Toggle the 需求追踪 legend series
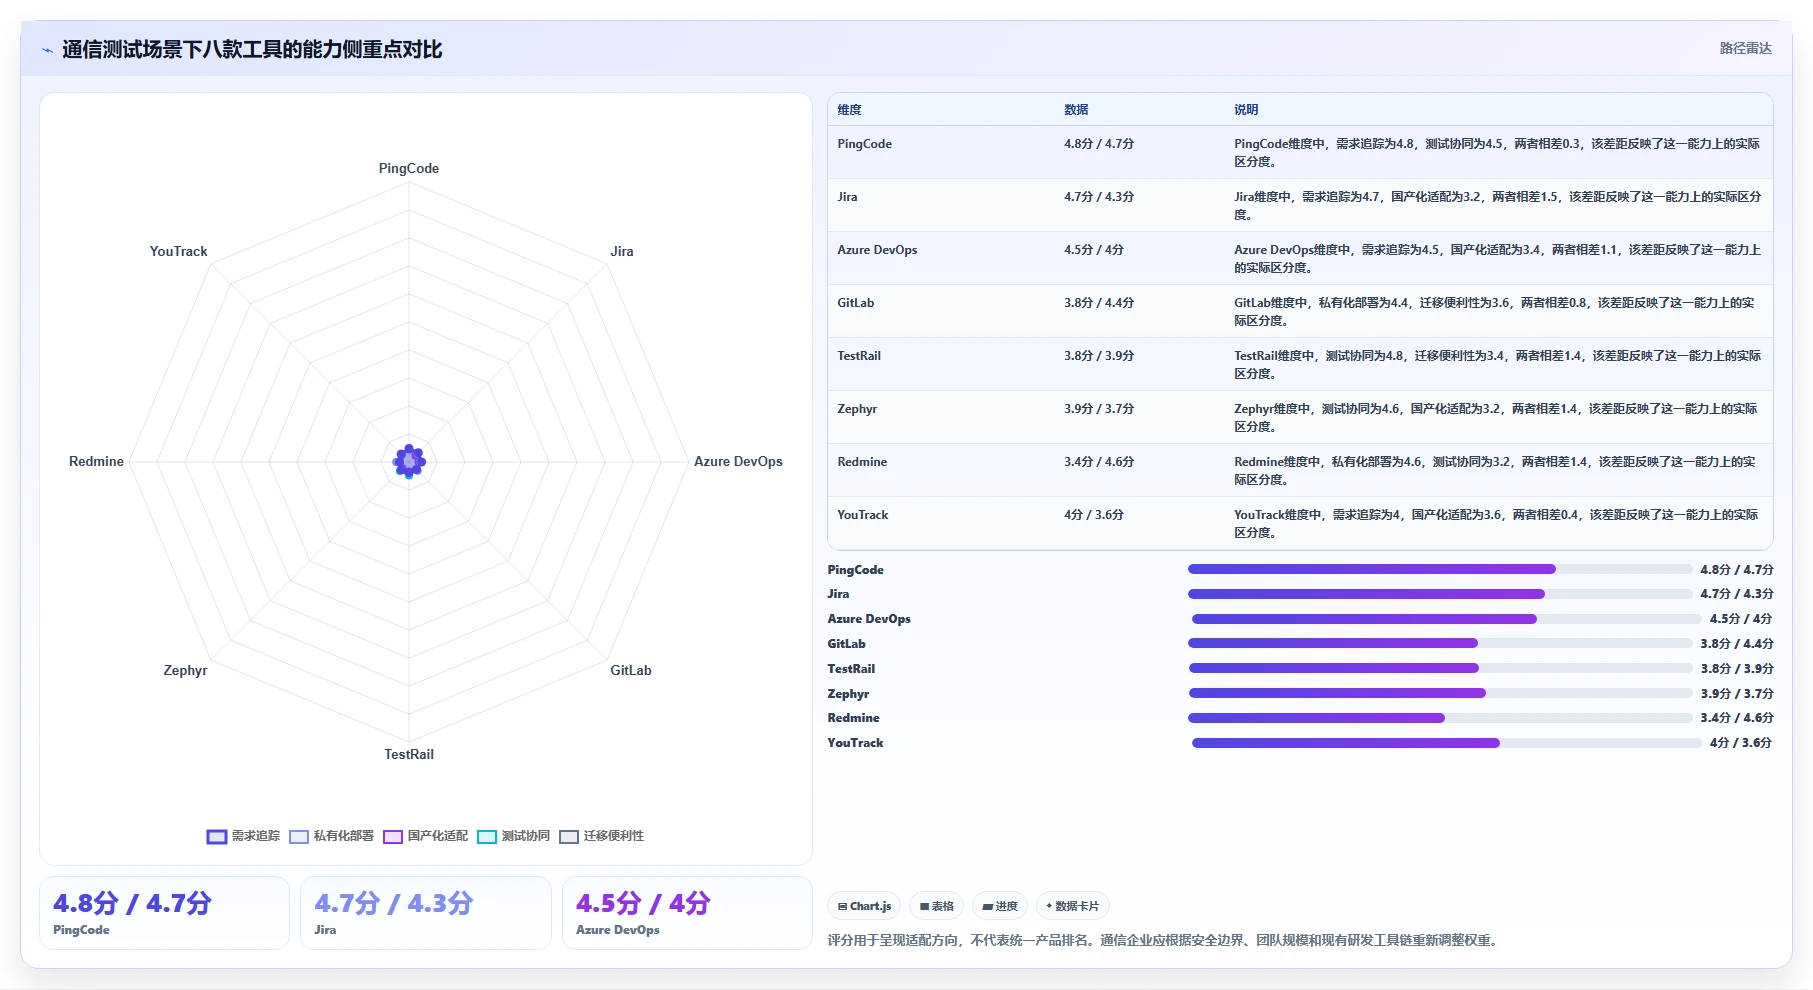Image resolution: width=1813 pixels, height=990 pixels. tap(243, 836)
